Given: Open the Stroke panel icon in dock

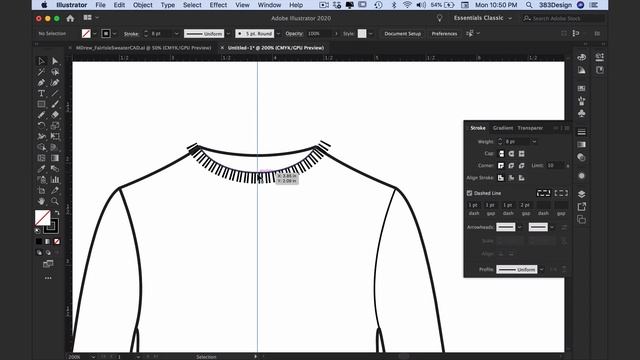Looking at the screenshot, I should coord(582,132).
